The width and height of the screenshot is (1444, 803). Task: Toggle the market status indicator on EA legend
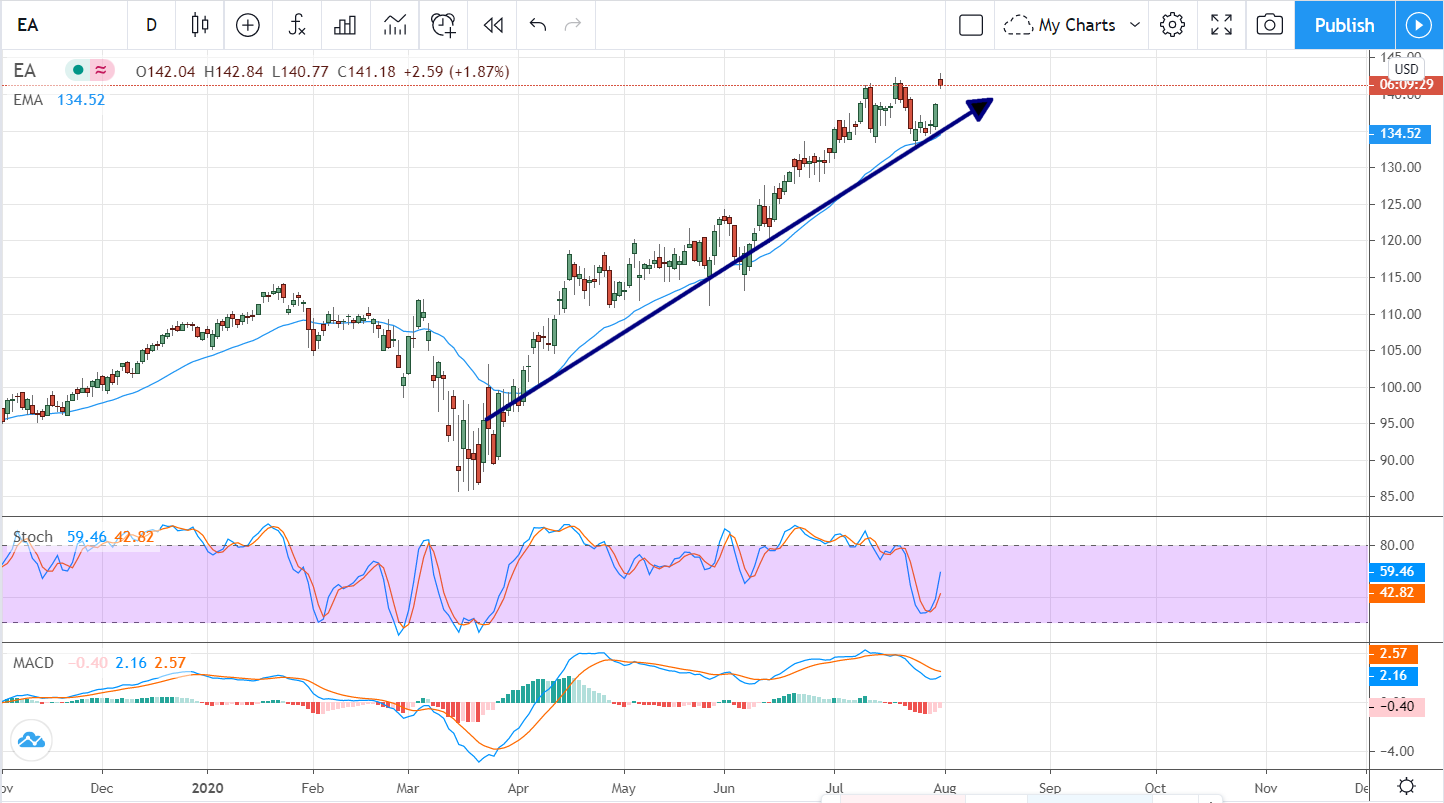[x=77, y=70]
